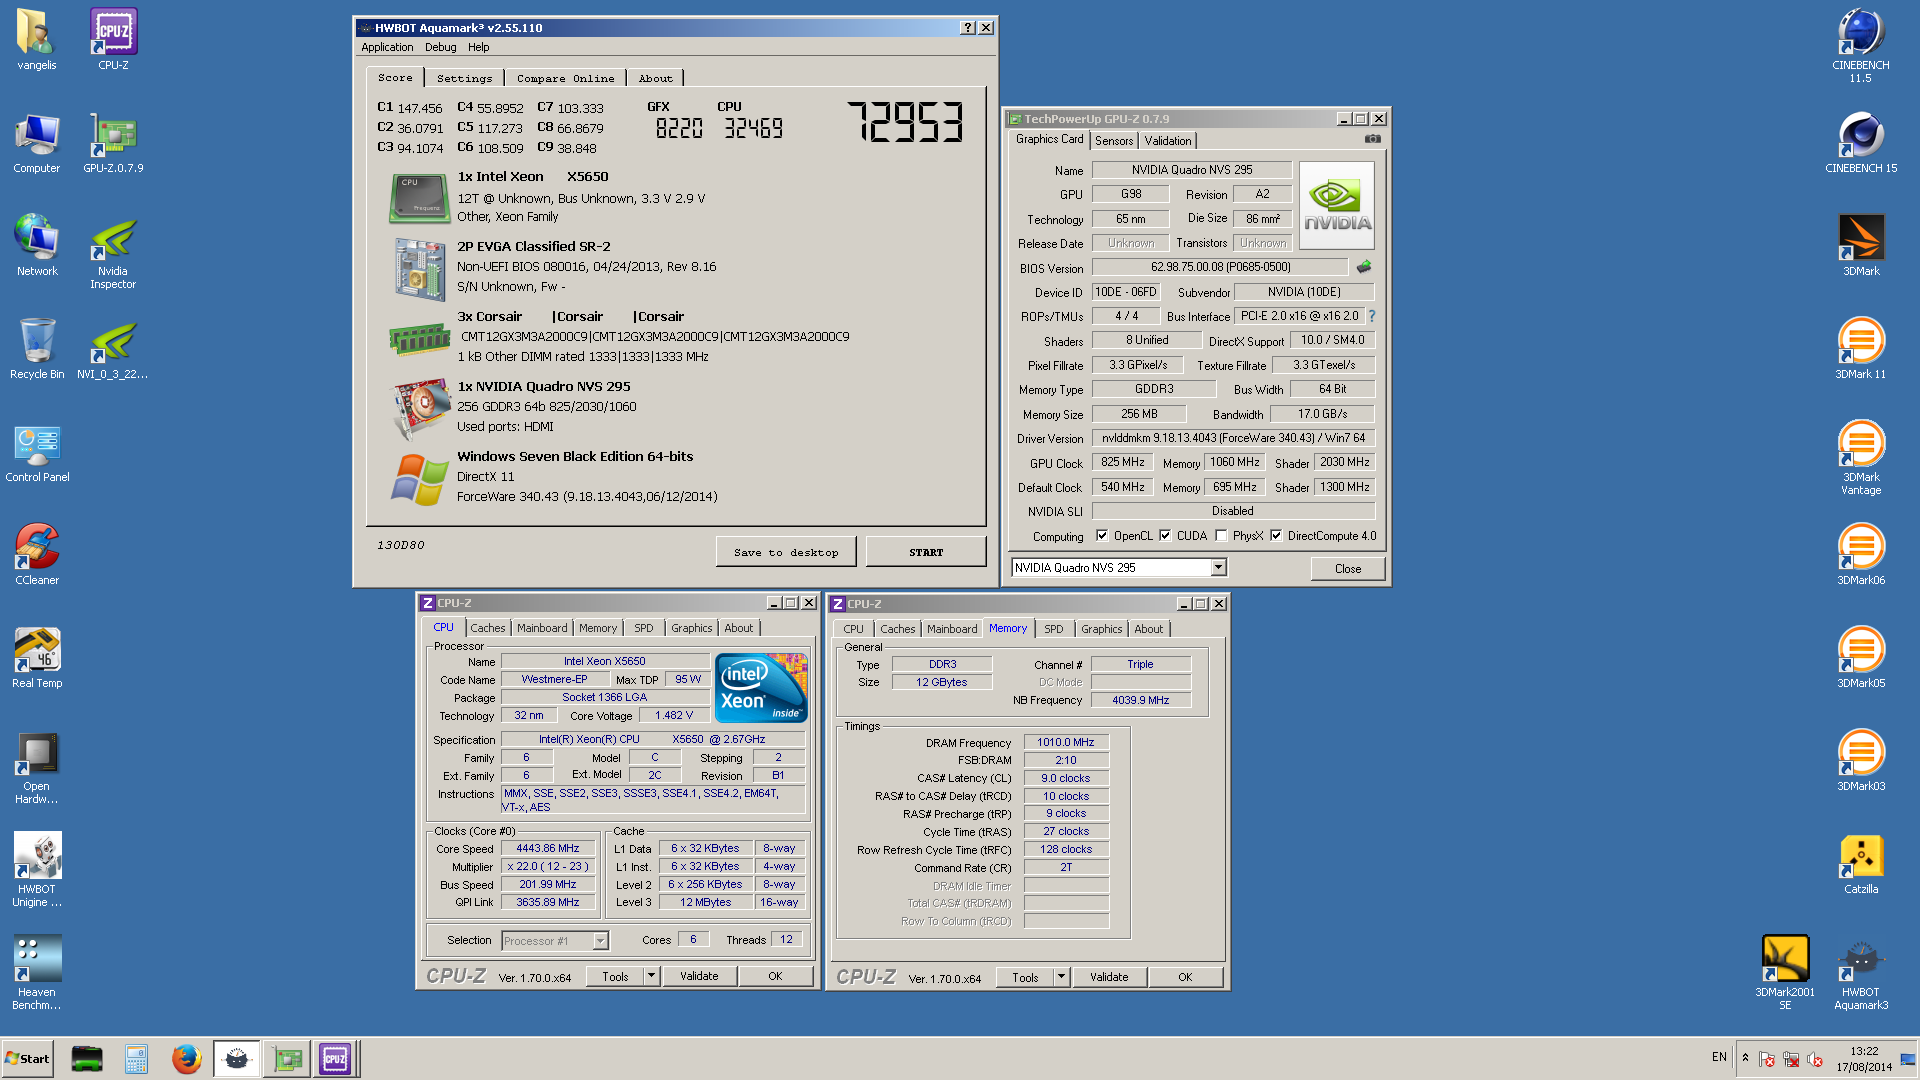Open the Nvidia Inspector desktop icon
This screenshot has width=1920, height=1080.
(x=113, y=253)
